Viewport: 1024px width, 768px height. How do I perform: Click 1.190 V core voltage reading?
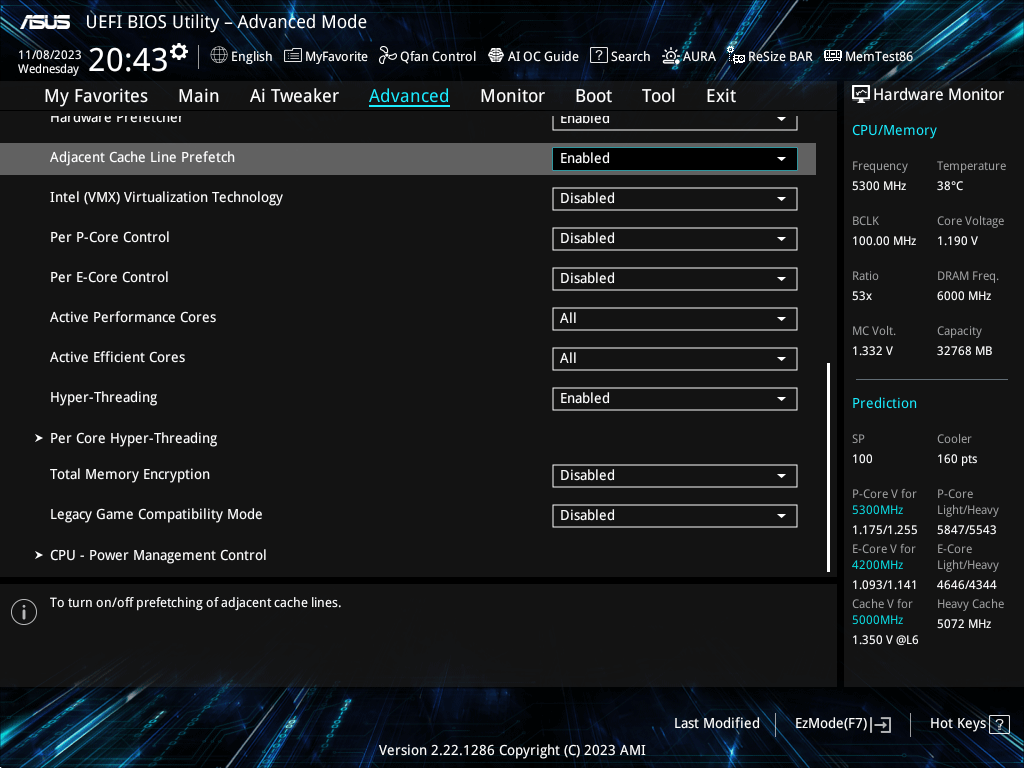(x=957, y=240)
